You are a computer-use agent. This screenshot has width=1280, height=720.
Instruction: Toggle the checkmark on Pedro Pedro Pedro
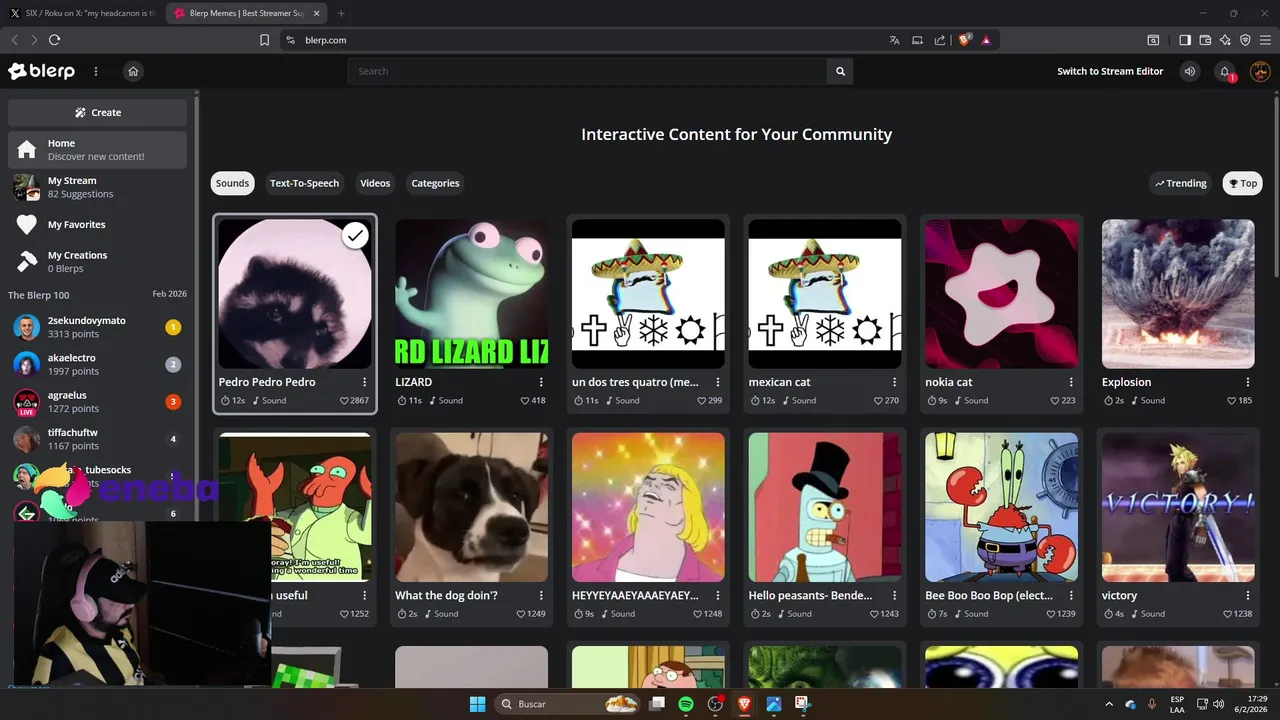click(355, 235)
